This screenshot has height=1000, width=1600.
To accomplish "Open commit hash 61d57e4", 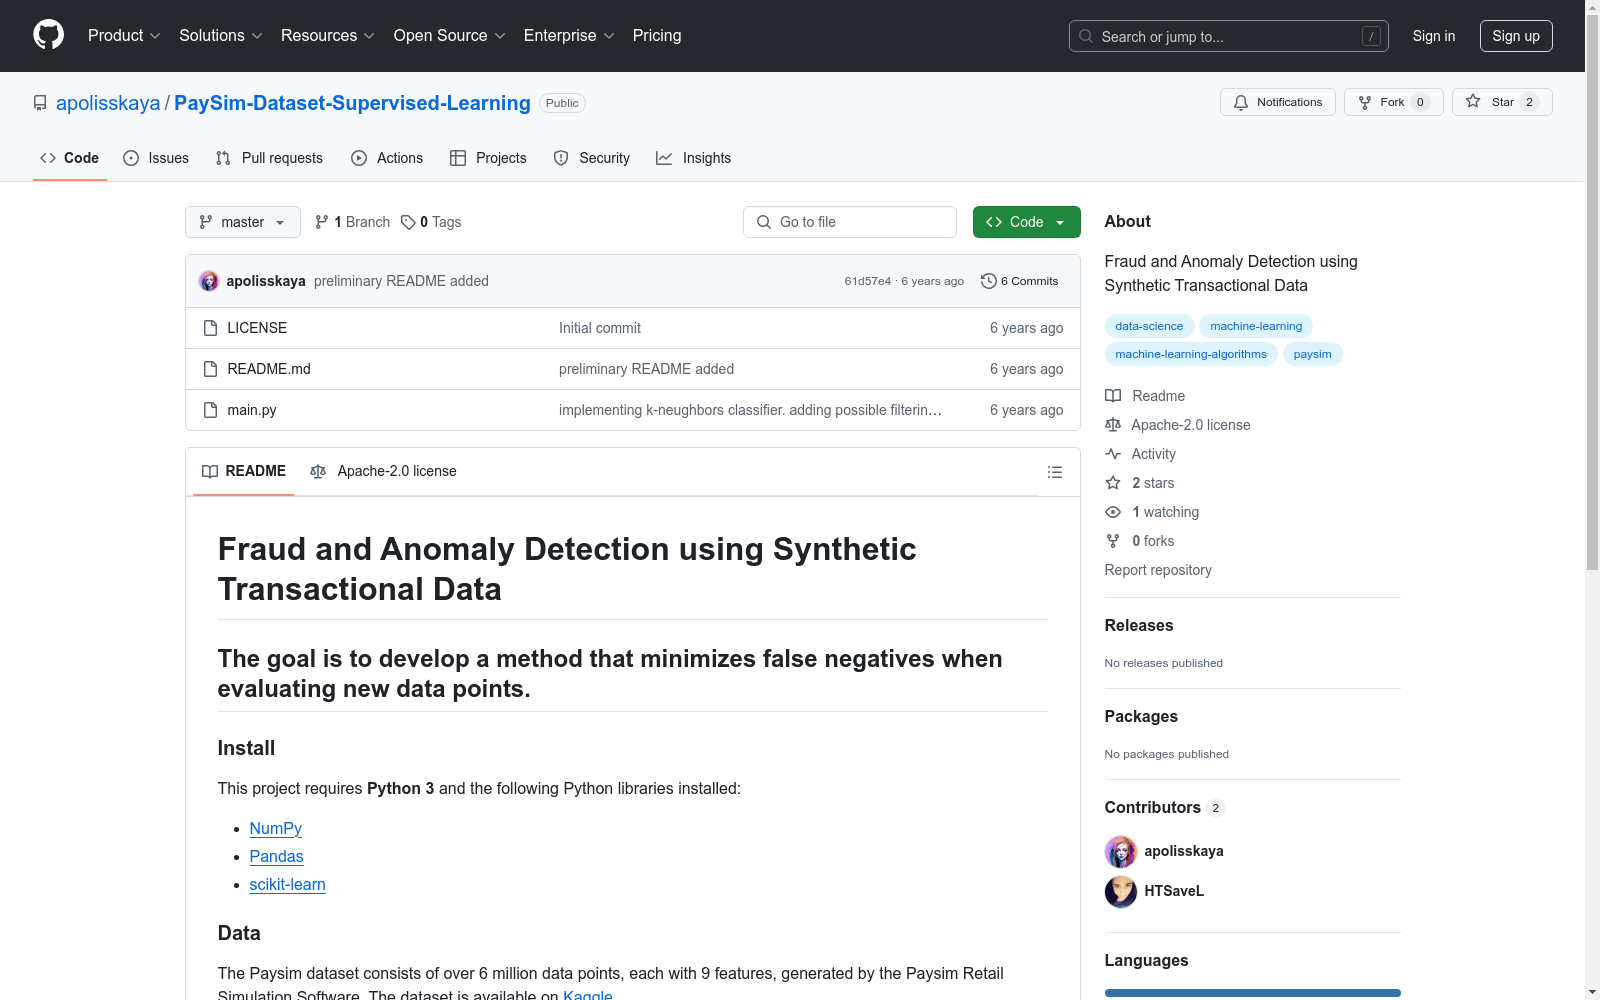I will pos(867,281).
